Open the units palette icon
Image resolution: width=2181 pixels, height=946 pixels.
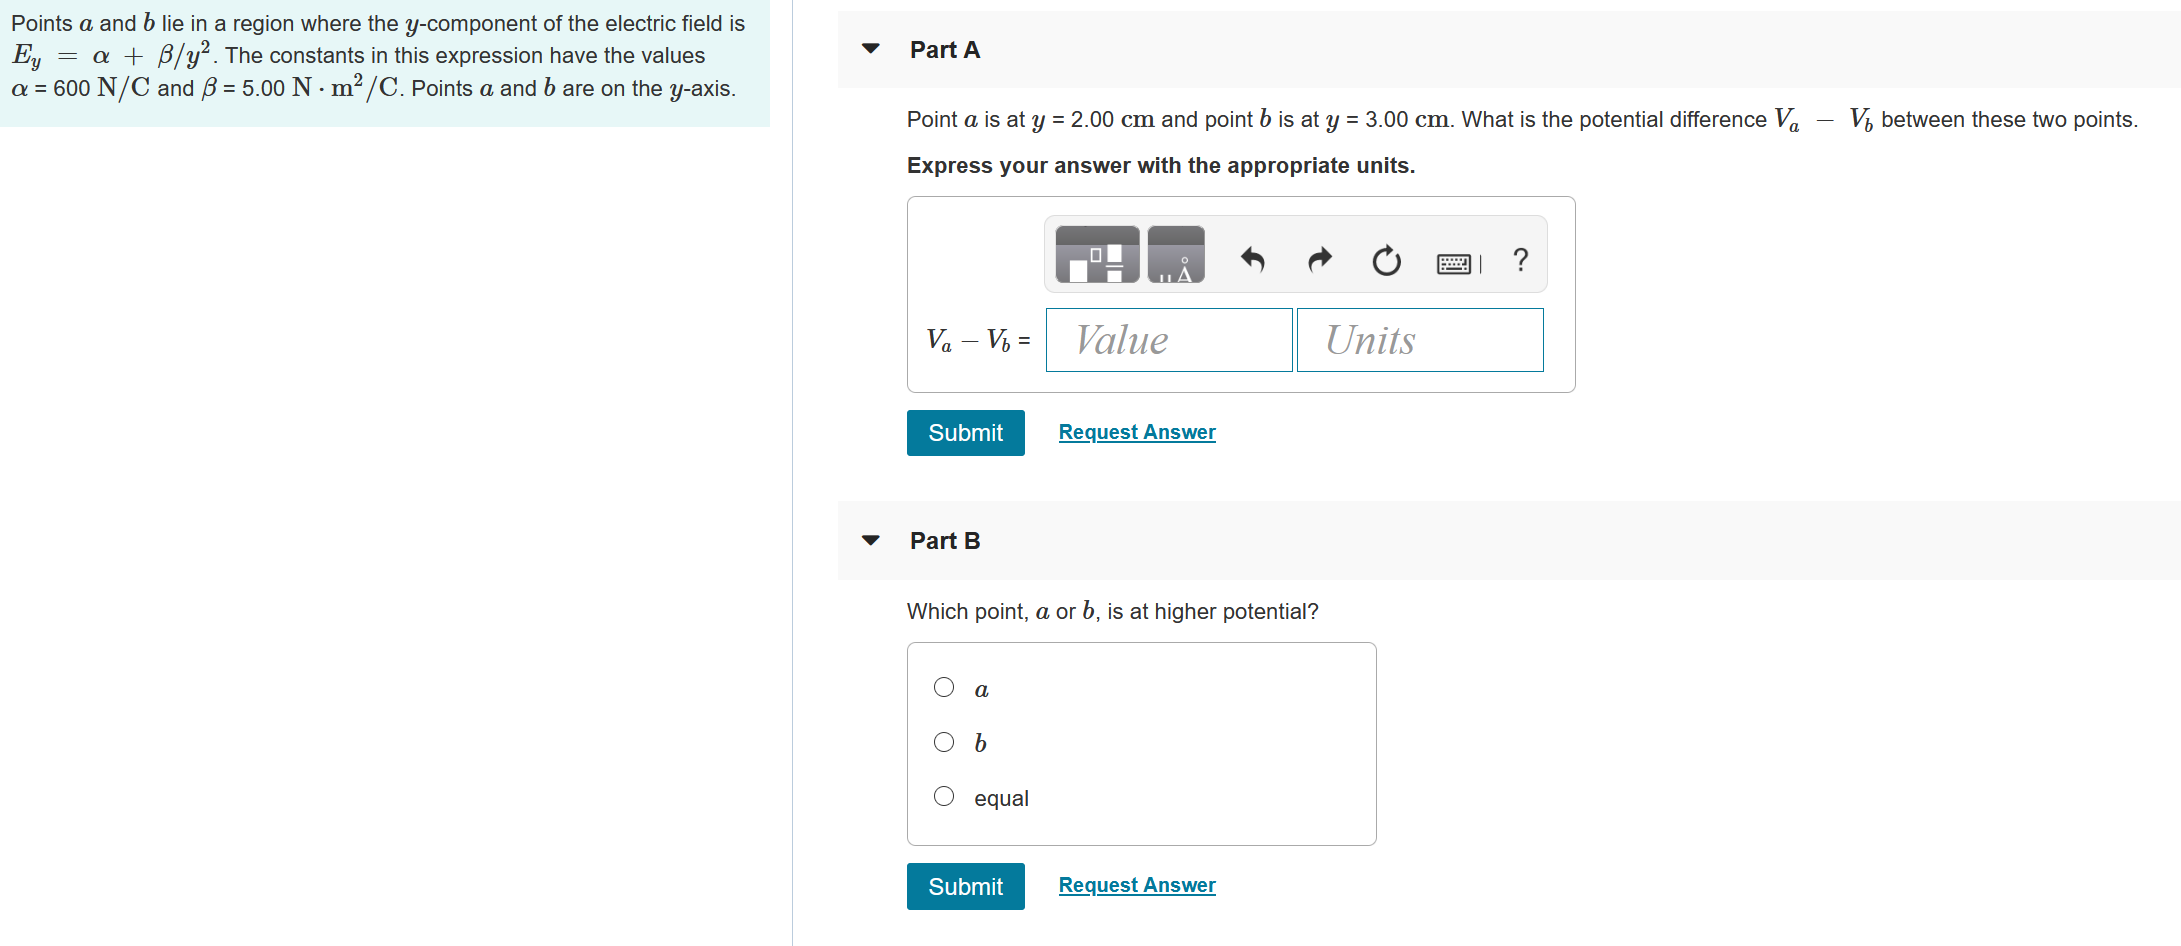pyautogui.click(x=1177, y=255)
